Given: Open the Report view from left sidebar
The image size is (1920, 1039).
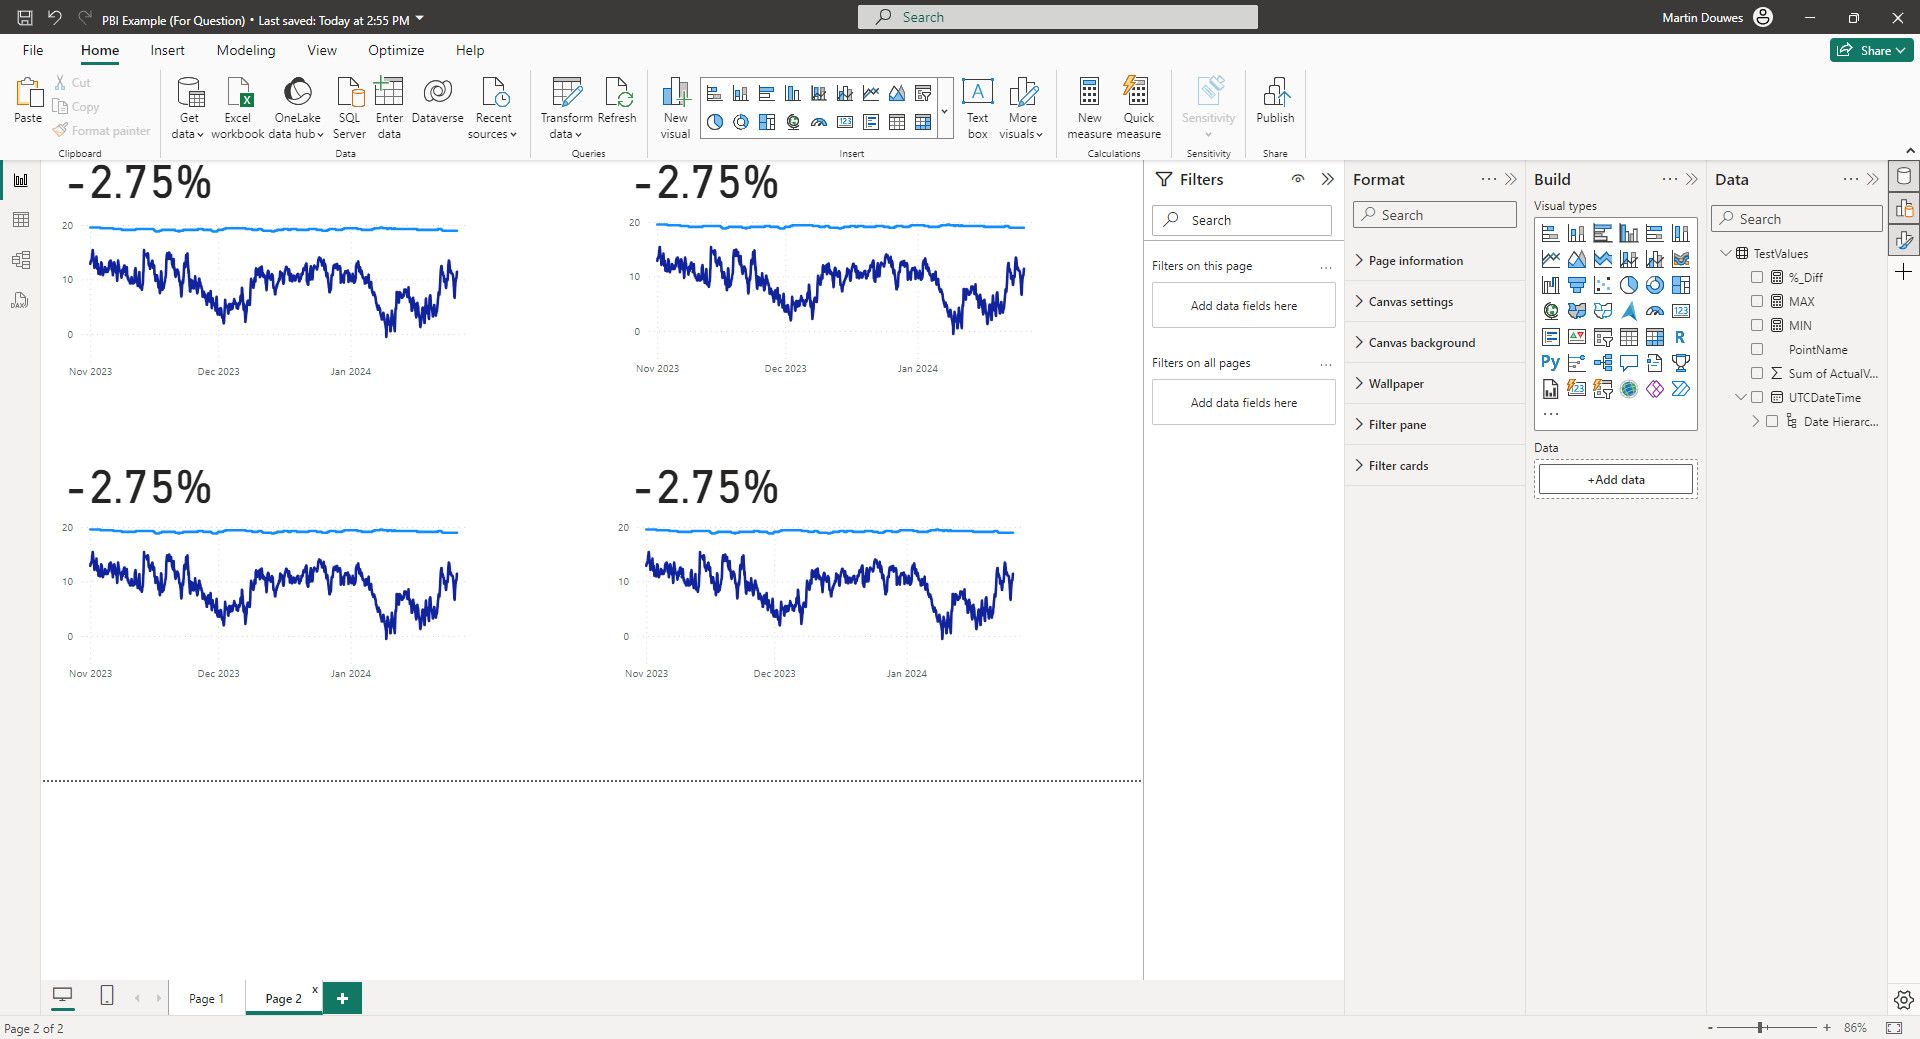Looking at the screenshot, I should [x=20, y=180].
